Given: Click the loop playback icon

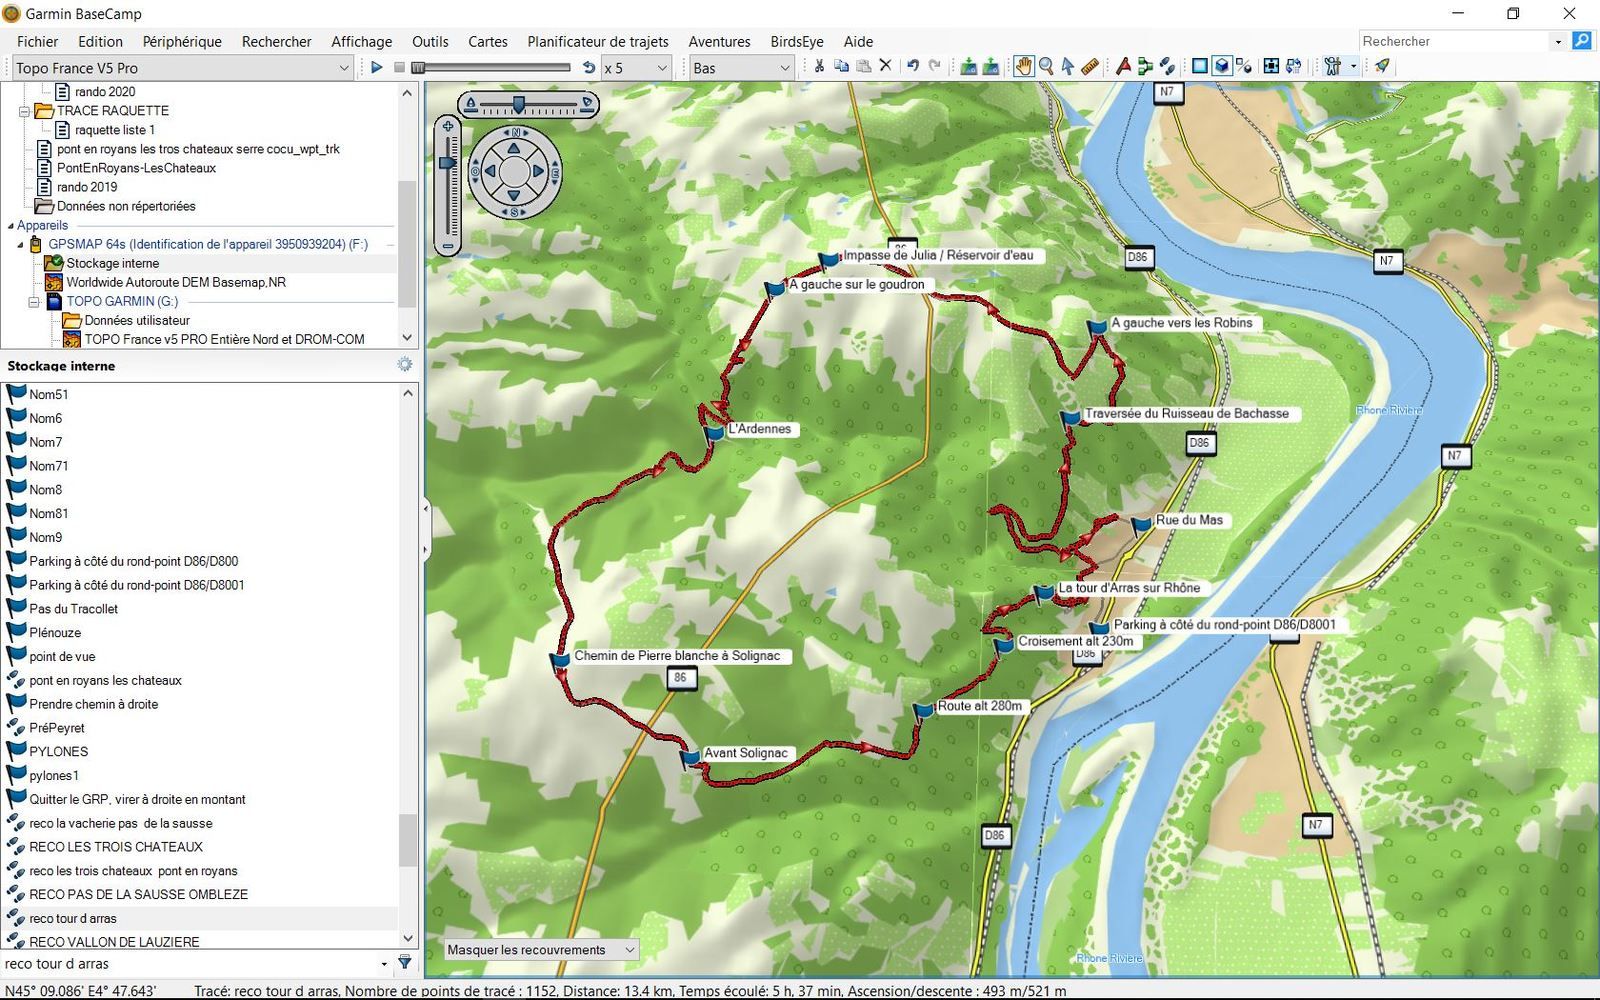Looking at the screenshot, I should coord(588,68).
